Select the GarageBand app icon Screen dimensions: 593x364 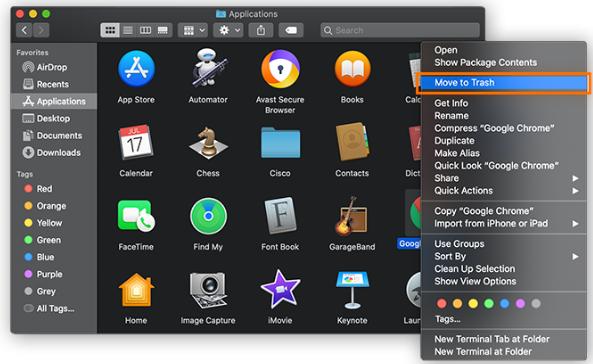351,216
